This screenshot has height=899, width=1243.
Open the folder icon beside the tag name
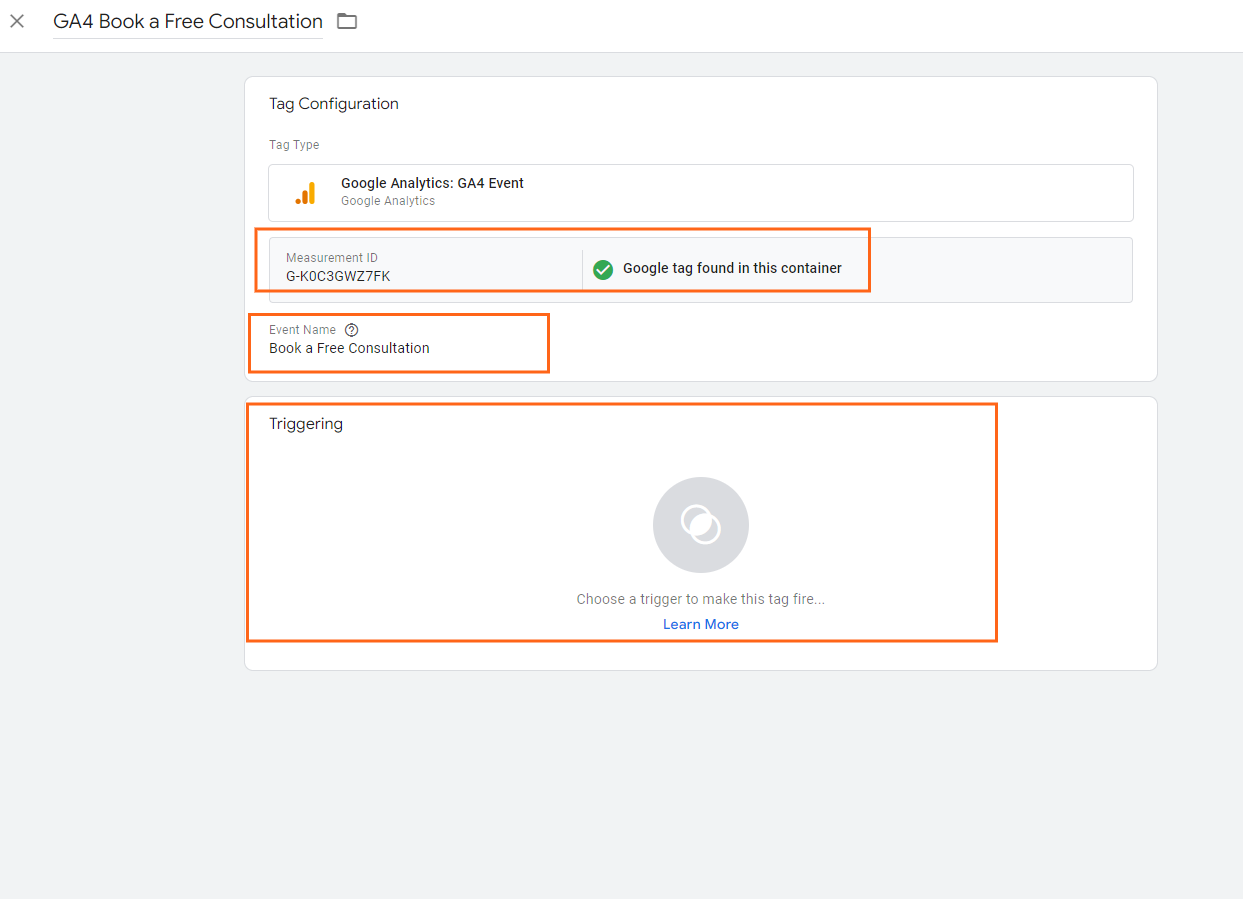tap(347, 21)
